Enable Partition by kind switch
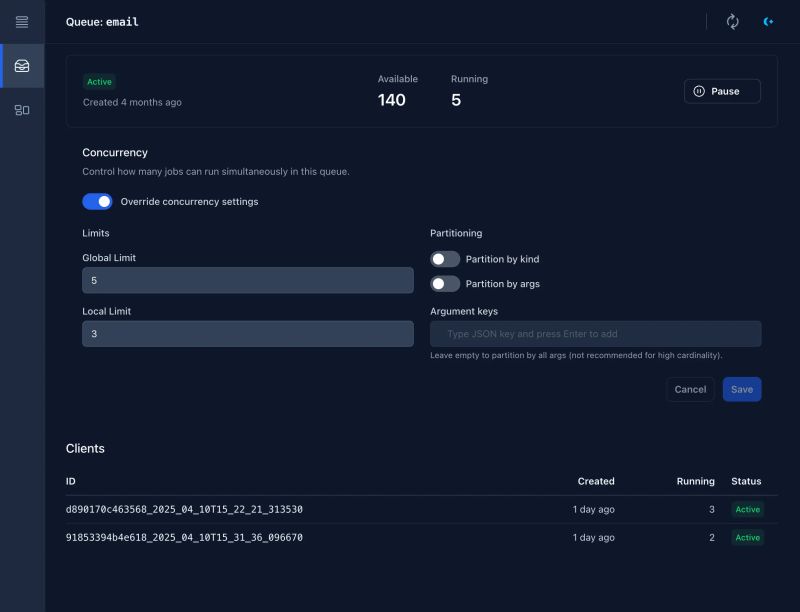 click(x=445, y=259)
